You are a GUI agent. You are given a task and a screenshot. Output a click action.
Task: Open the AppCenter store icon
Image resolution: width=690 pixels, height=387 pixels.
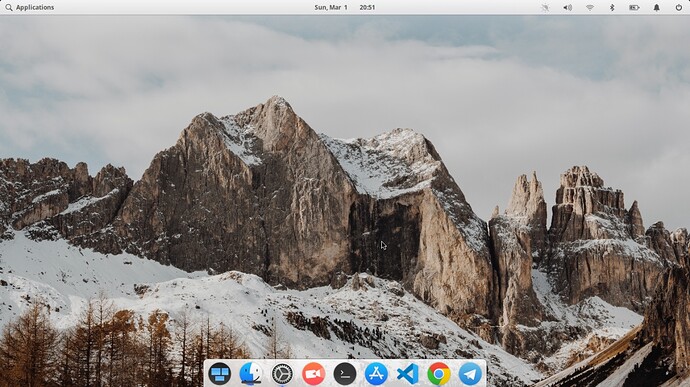(x=376, y=374)
